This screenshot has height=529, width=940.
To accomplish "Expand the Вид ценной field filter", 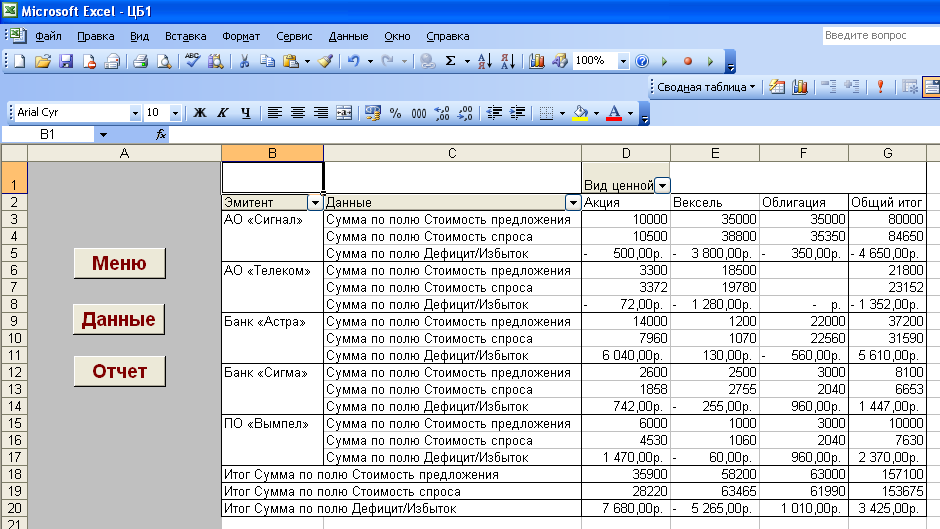I will click(x=662, y=185).
